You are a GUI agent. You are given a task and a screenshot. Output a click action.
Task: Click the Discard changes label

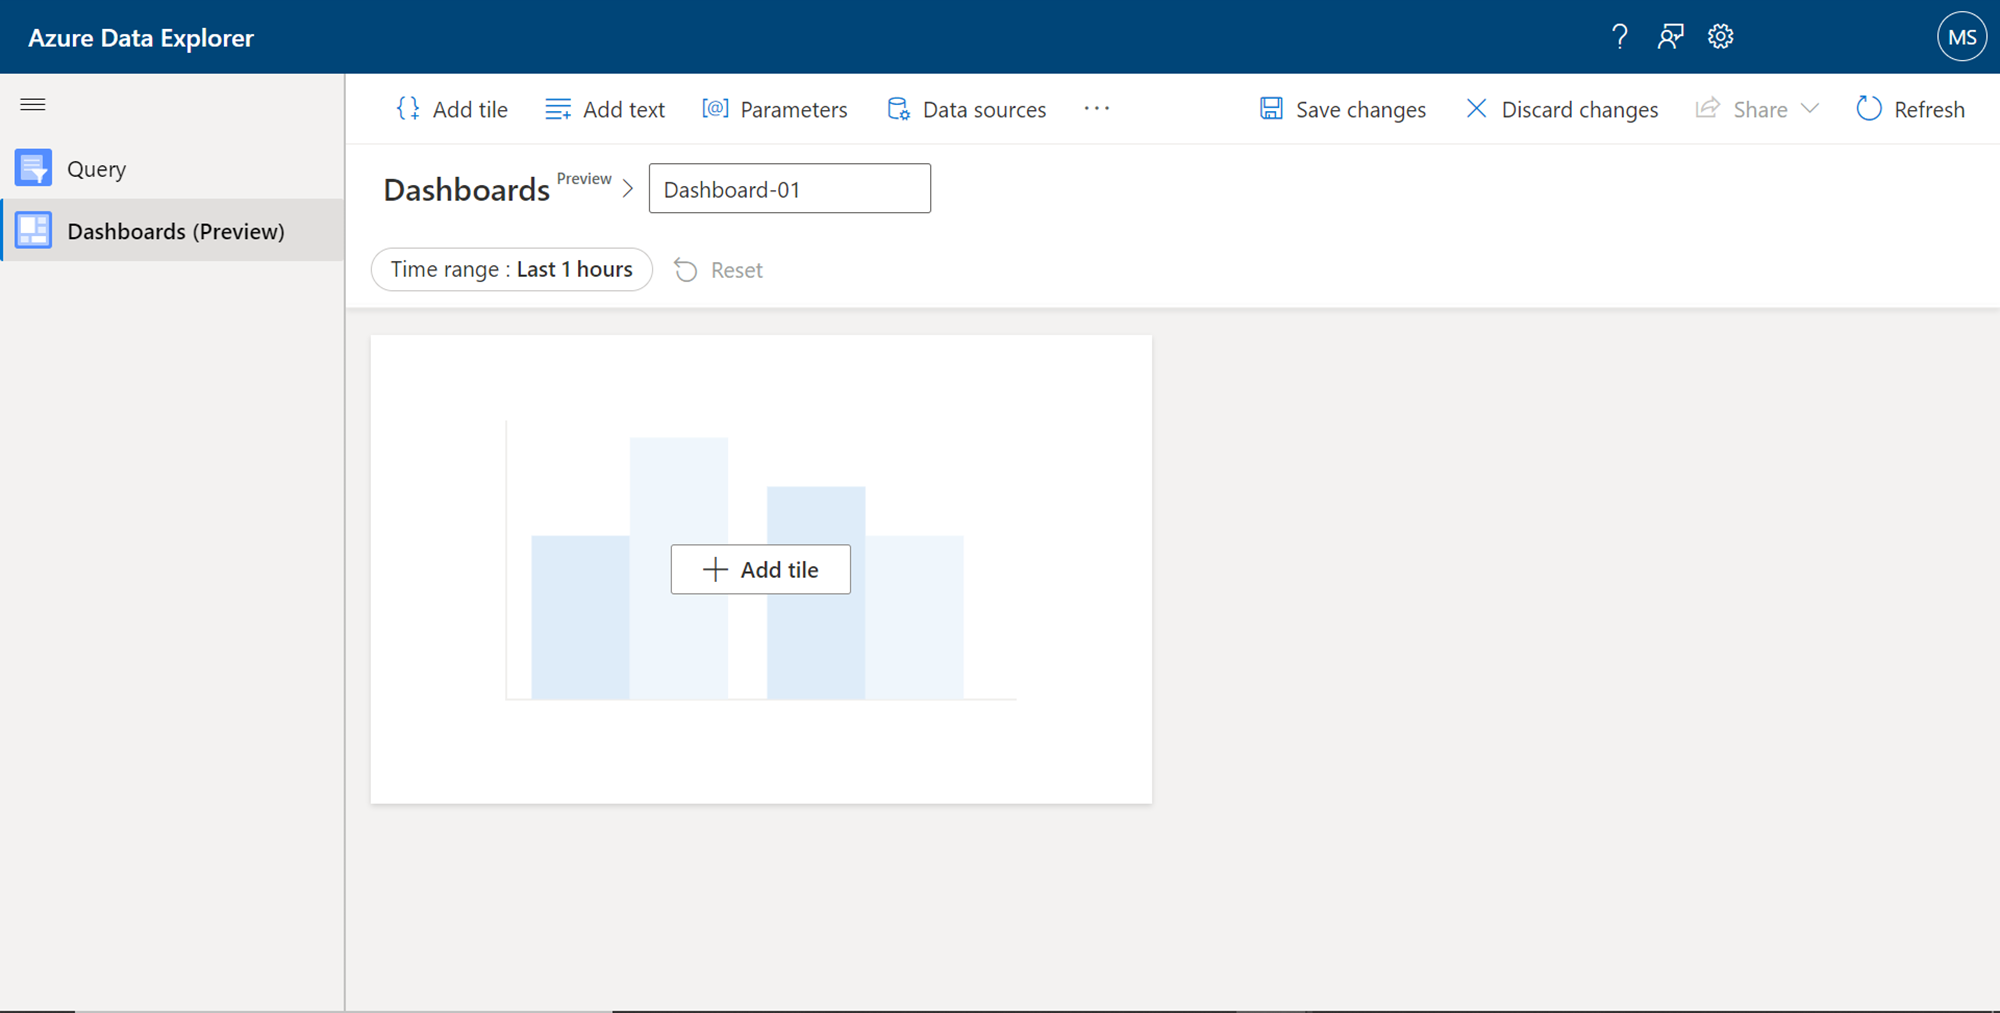(x=1580, y=110)
